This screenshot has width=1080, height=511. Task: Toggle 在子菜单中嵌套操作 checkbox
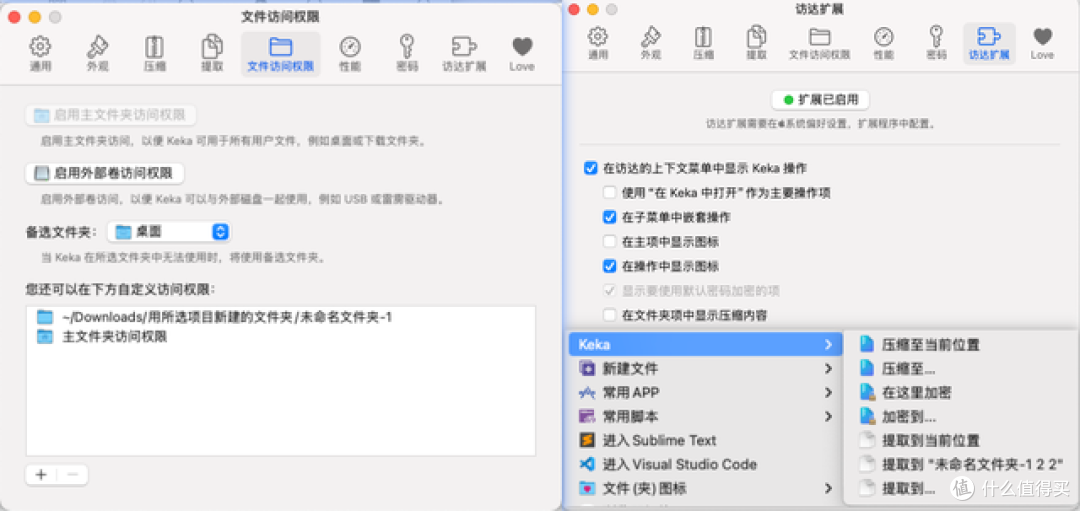(x=609, y=217)
